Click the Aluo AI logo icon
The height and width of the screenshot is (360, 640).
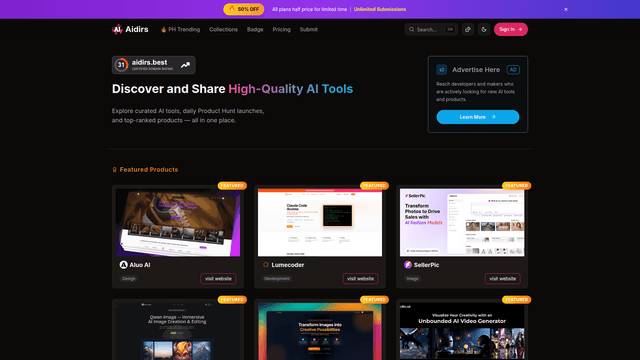(123, 265)
